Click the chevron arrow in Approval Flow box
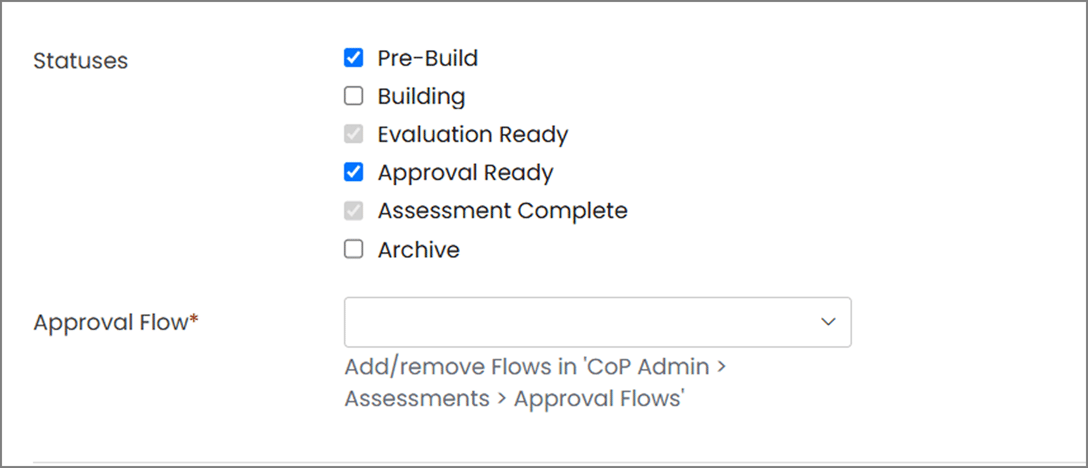This screenshot has height=468, width=1088. pos(828,322)
